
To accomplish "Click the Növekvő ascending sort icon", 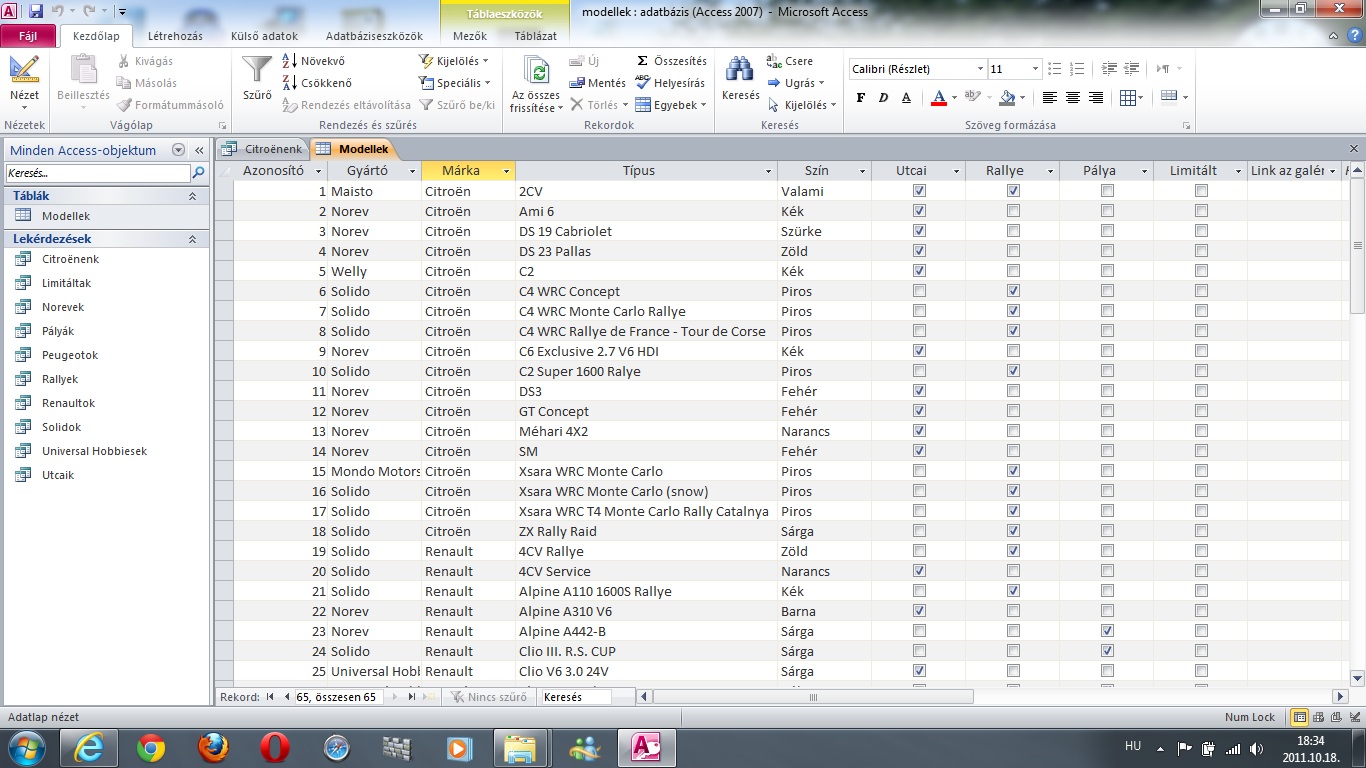I will tap(289, 61).
